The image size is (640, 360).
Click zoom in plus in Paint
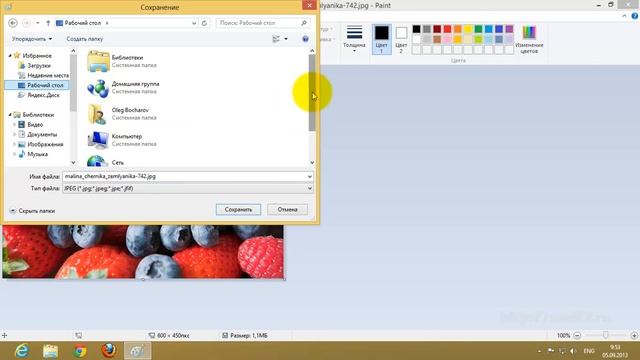pos(634,336)
